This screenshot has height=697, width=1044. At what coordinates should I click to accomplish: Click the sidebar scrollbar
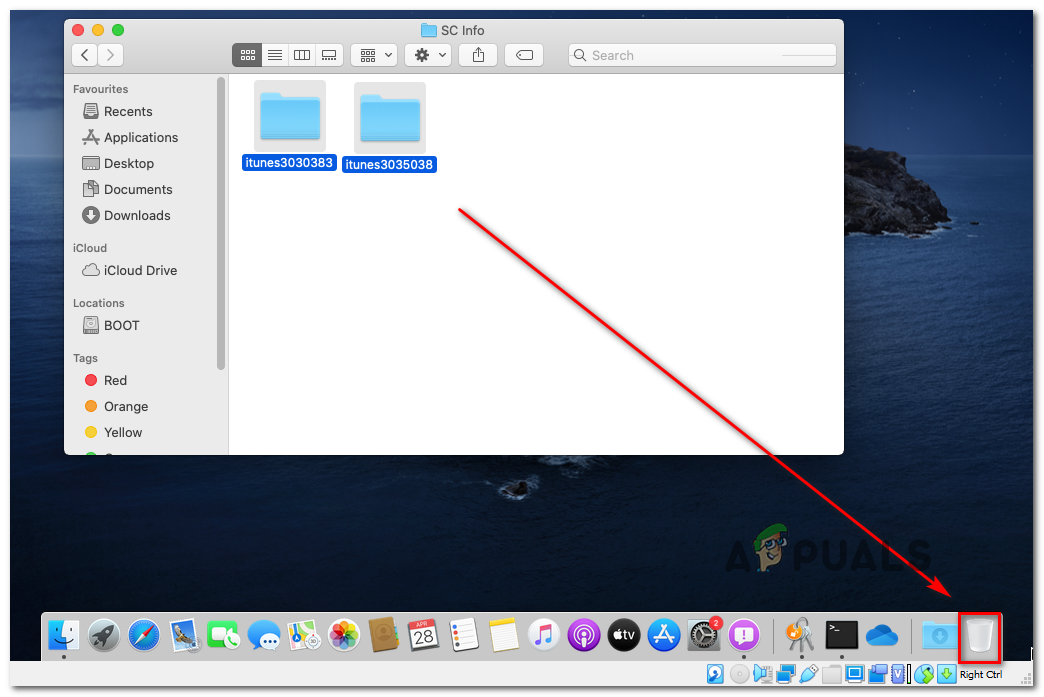tap(220, 223)
